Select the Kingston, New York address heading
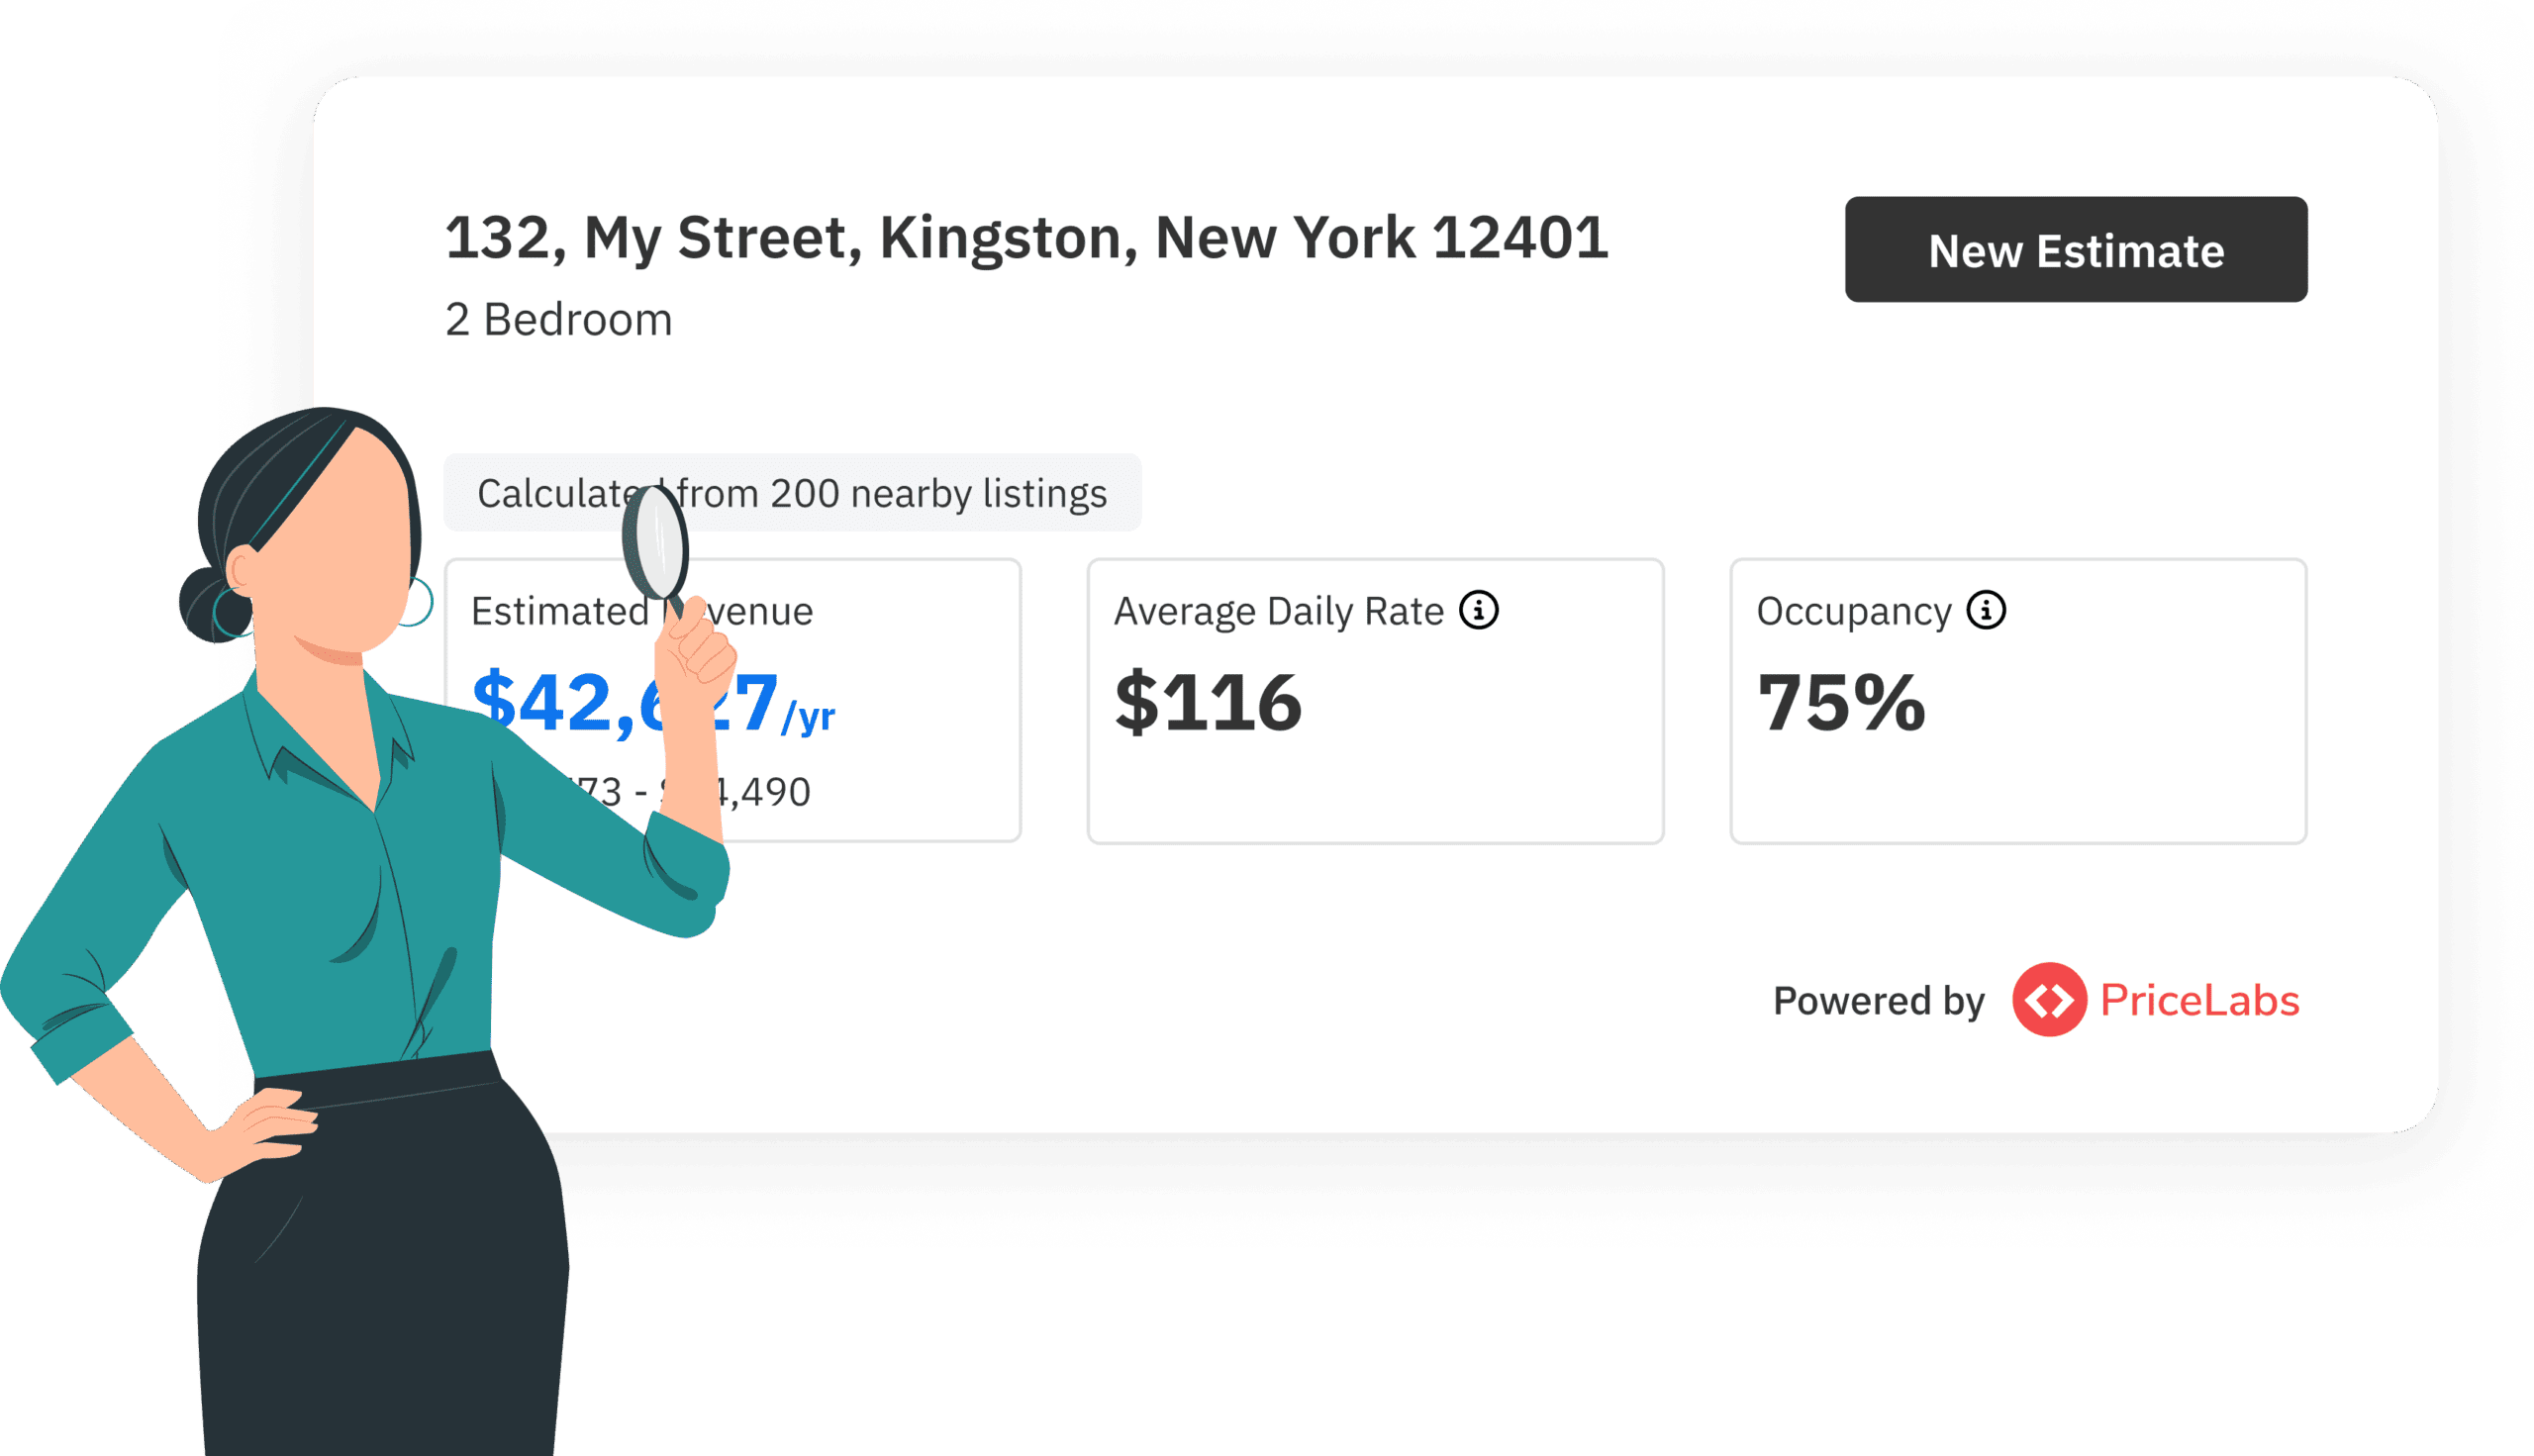The height and width of the screenshot is (1456, 2534). (1025, 238)
